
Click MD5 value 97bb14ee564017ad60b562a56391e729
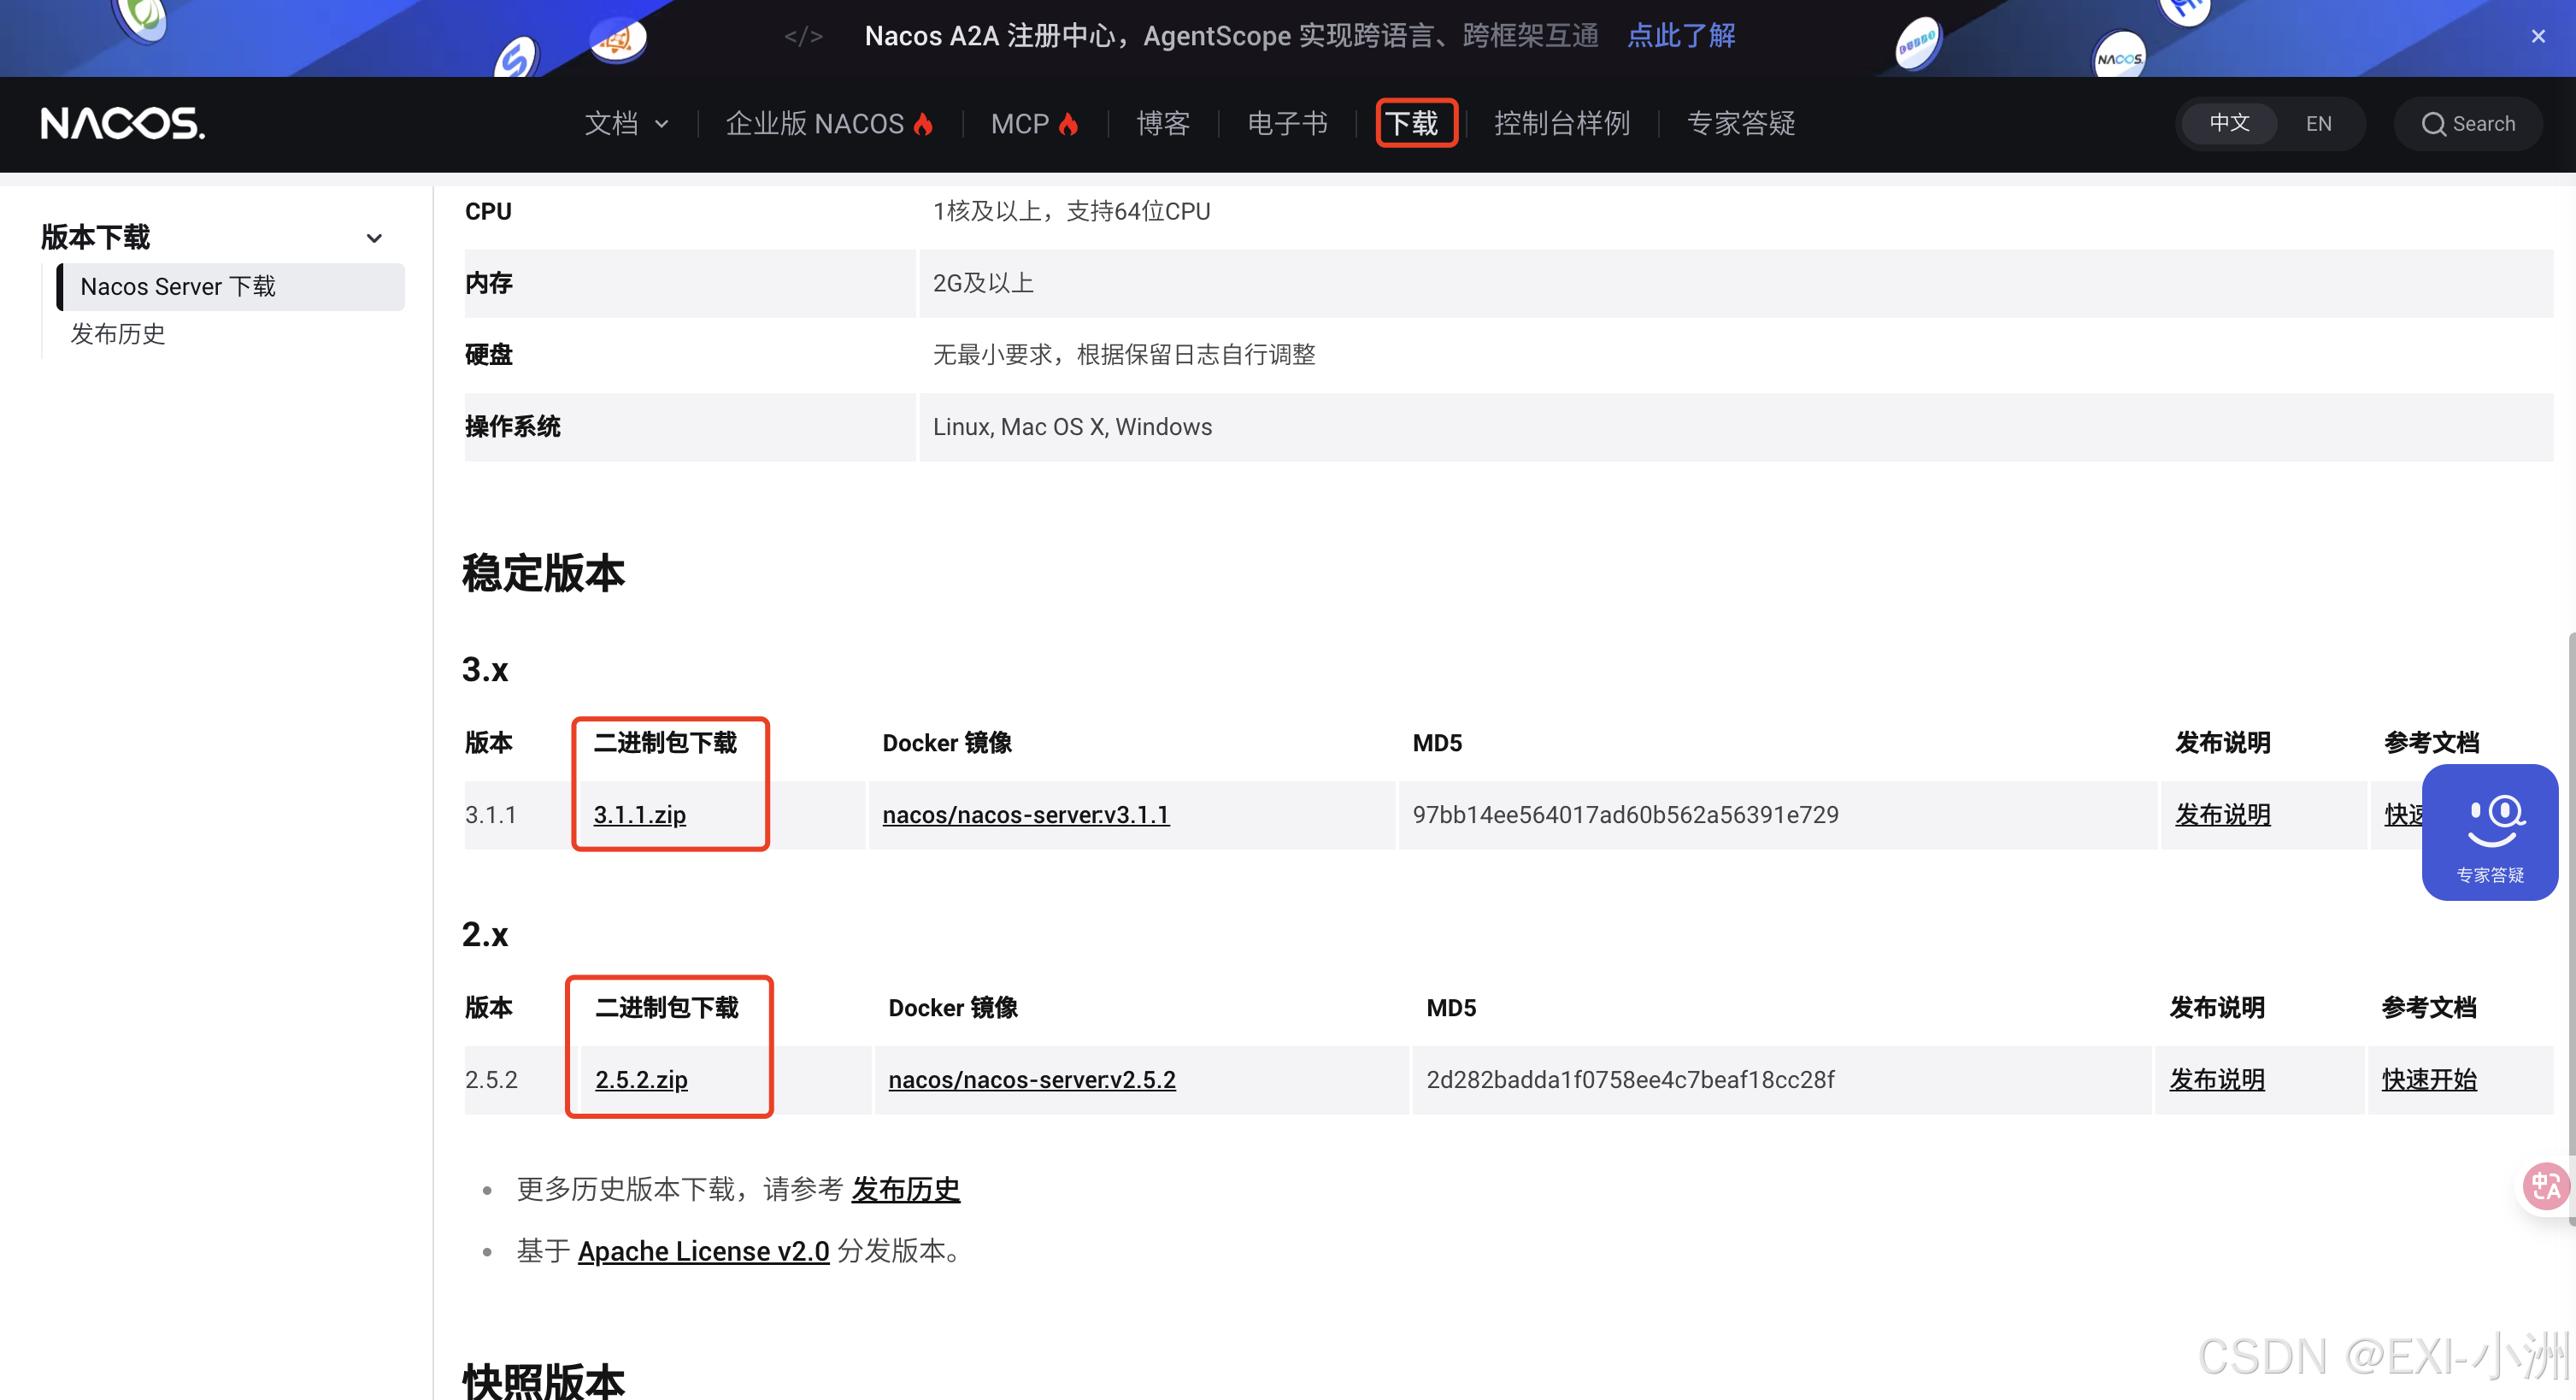1625,815
